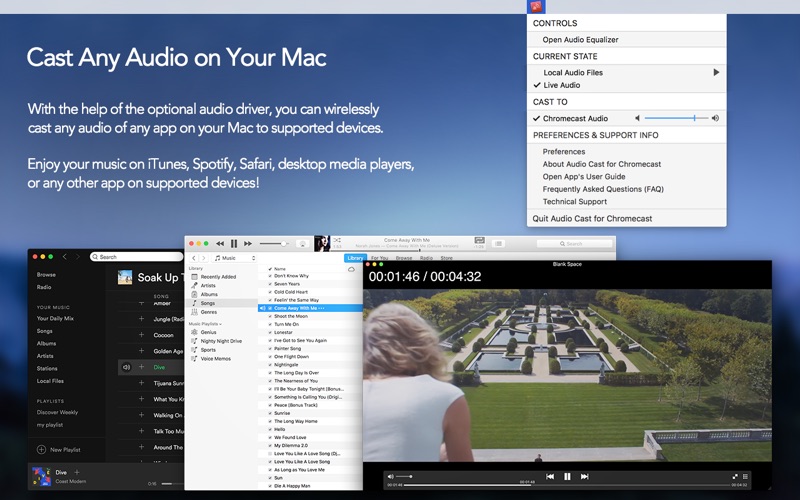Click the high volume speaker icon in menu
This screenshot has width=800, height=500.
coord(715,118)
